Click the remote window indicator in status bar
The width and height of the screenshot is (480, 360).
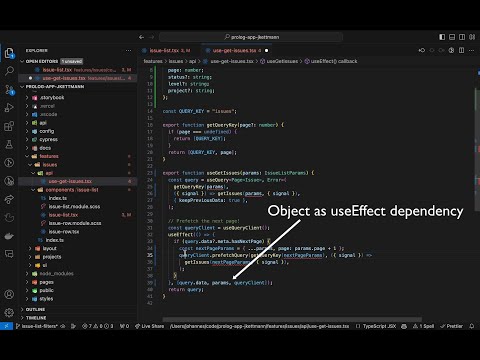[x=6, y=326]
